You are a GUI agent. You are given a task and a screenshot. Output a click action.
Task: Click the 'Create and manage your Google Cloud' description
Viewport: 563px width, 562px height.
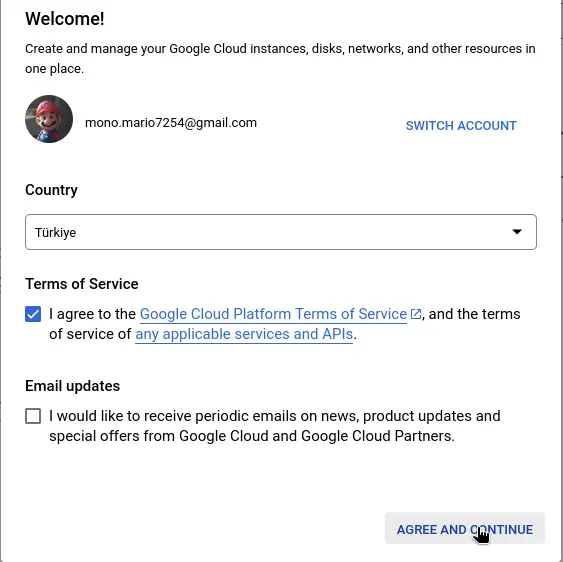(280, 59)
